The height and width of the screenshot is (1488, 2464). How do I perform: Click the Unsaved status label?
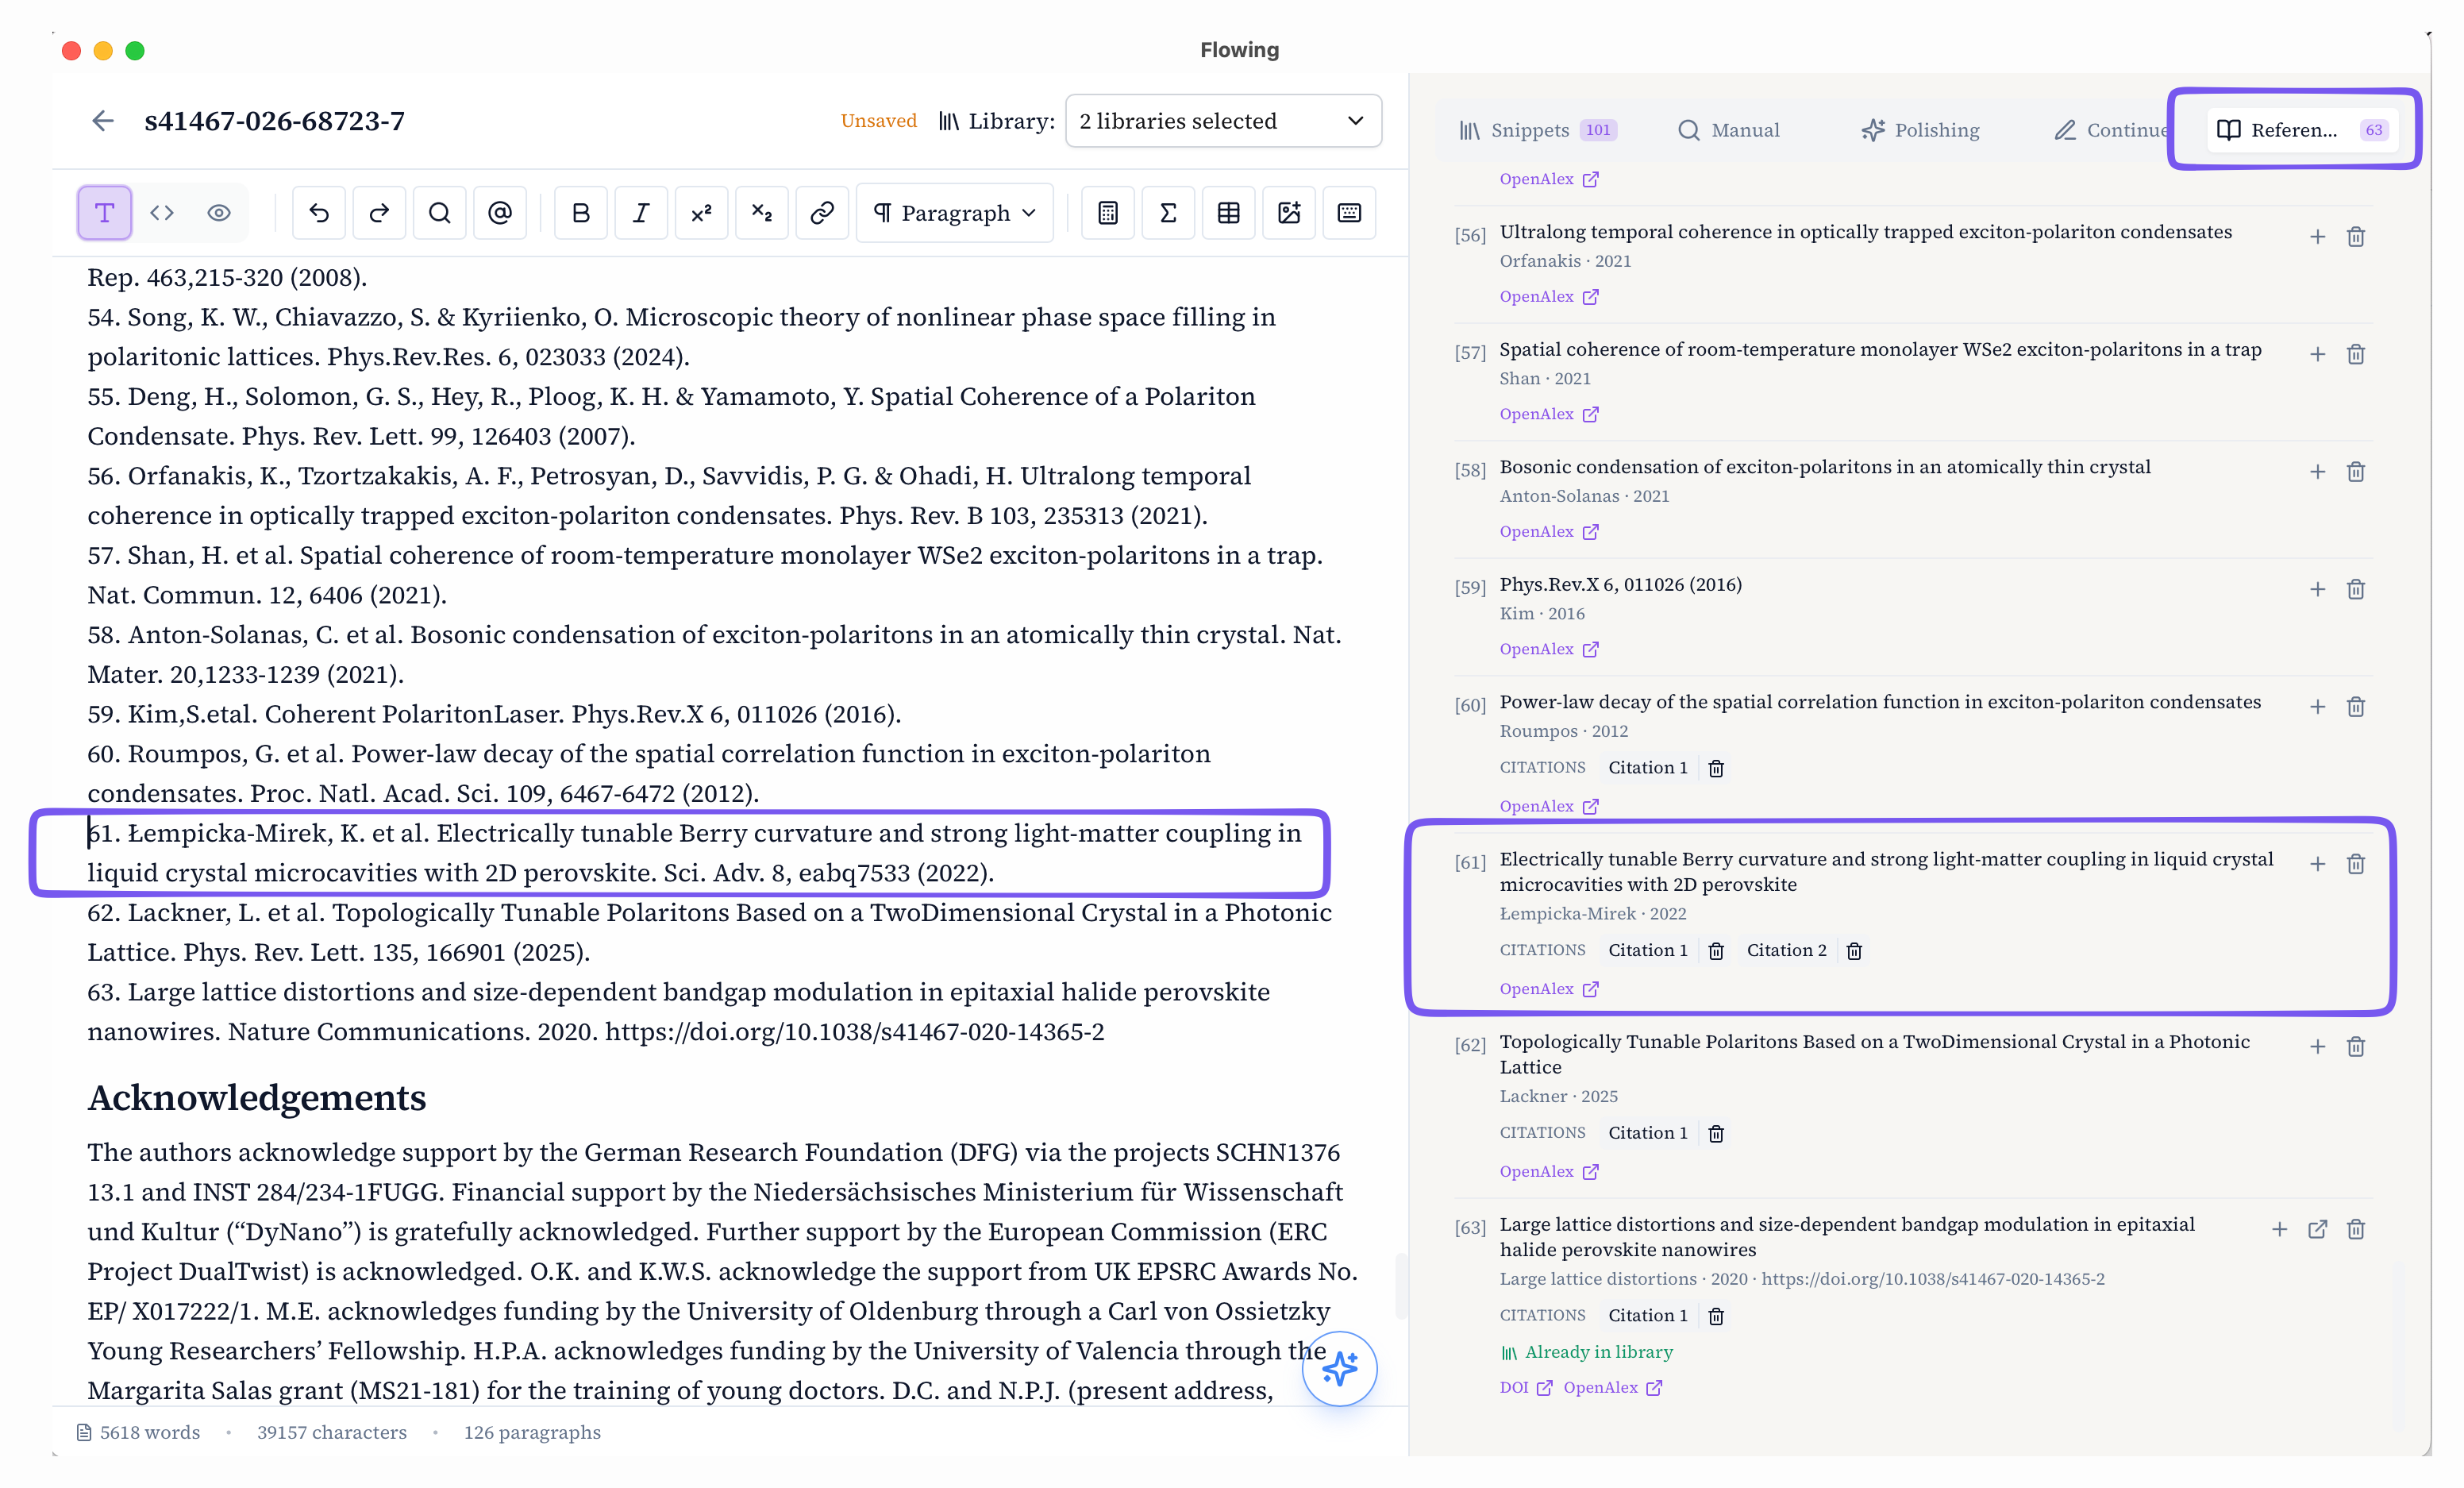(x=878, y=121)
